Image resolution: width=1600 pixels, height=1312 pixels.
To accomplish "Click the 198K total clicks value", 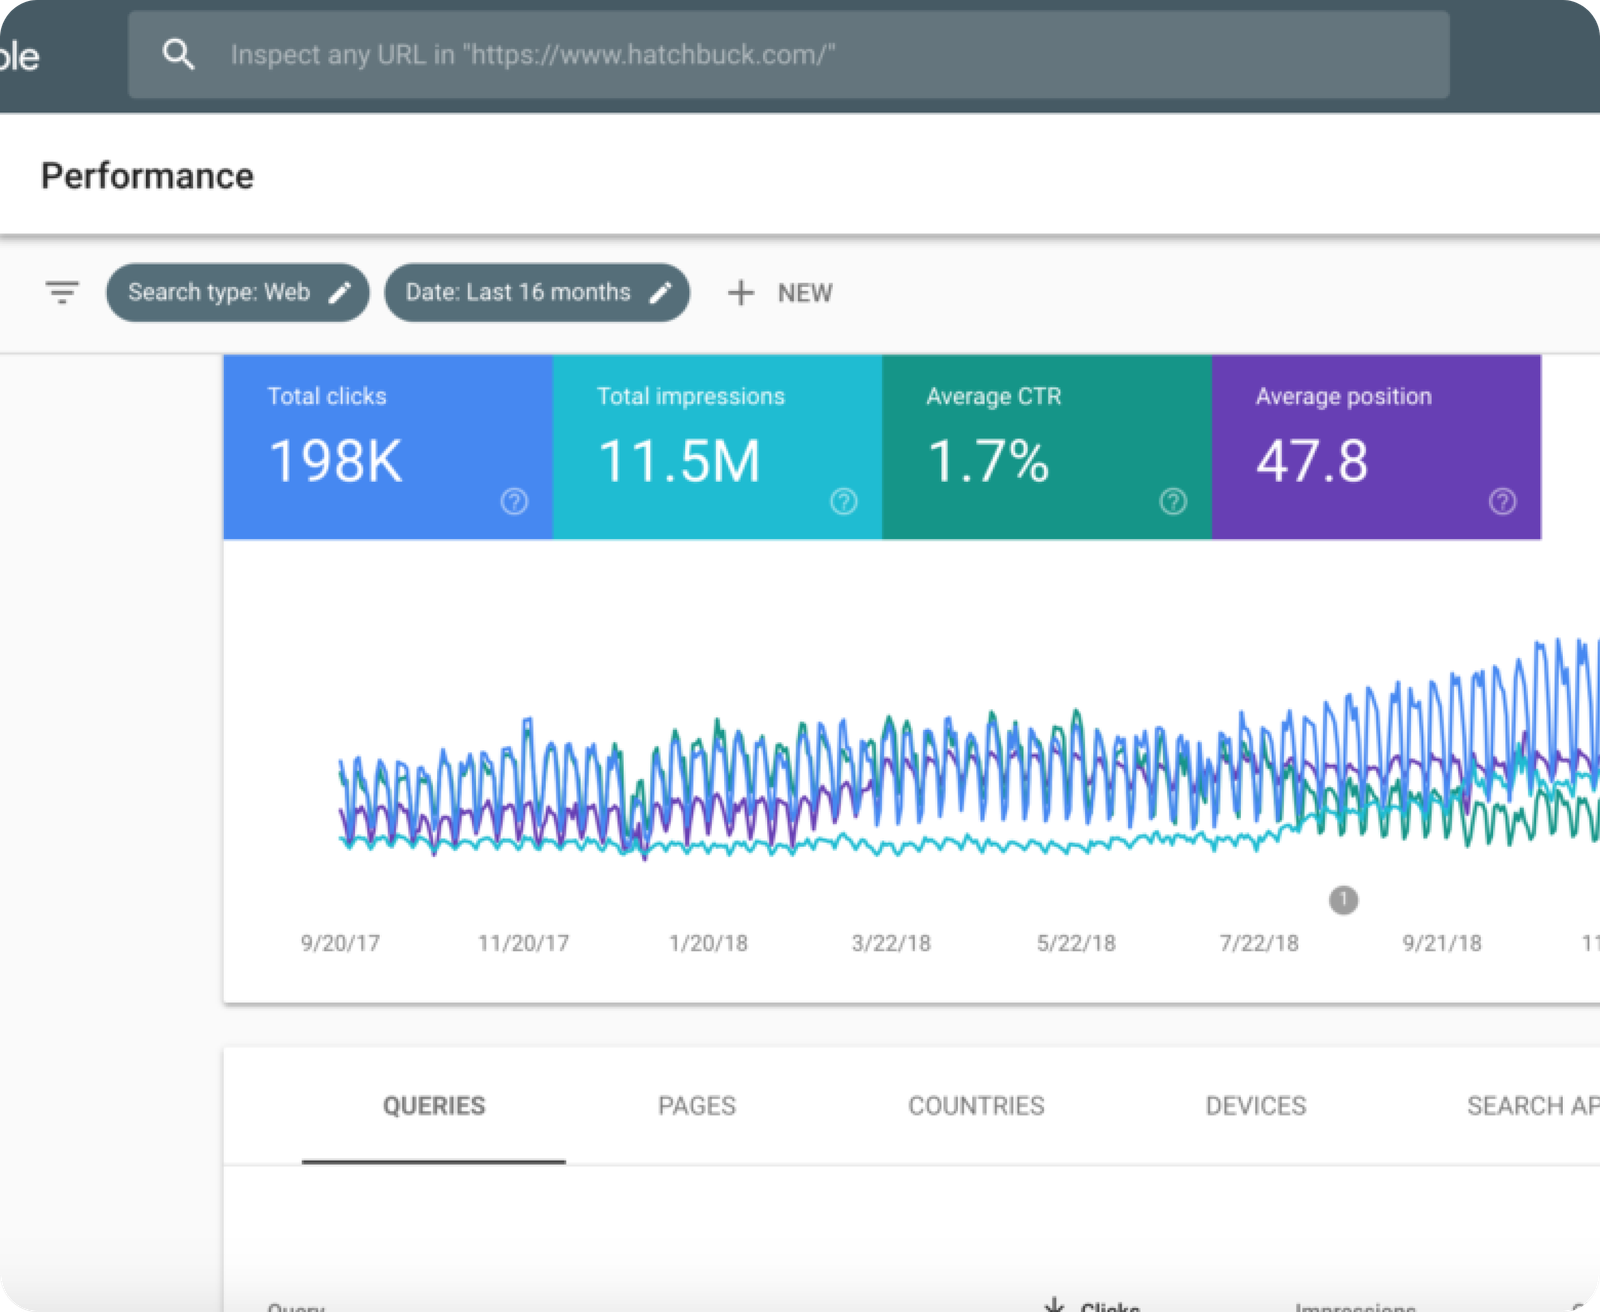I will [336, 461].
